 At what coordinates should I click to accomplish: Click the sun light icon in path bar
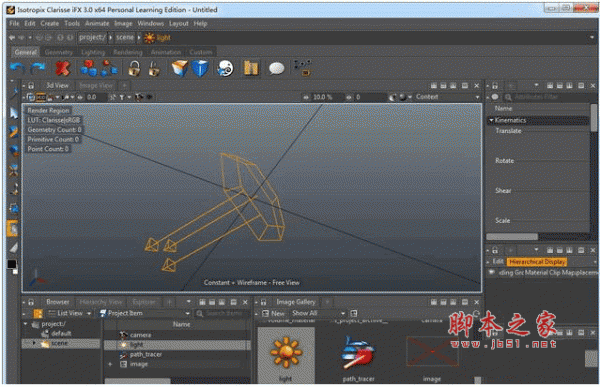click(x=149, y=38)
